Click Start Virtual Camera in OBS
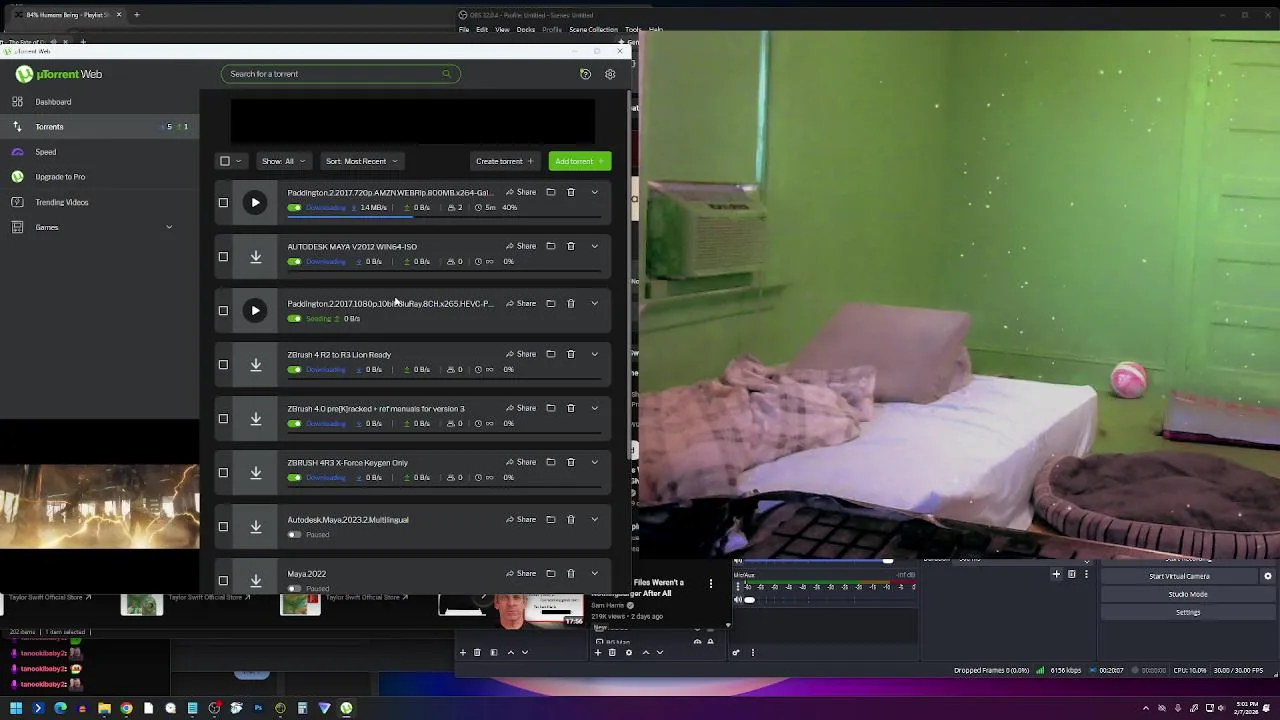This screenshot has height=720, width=1280. coord(1180,576)
